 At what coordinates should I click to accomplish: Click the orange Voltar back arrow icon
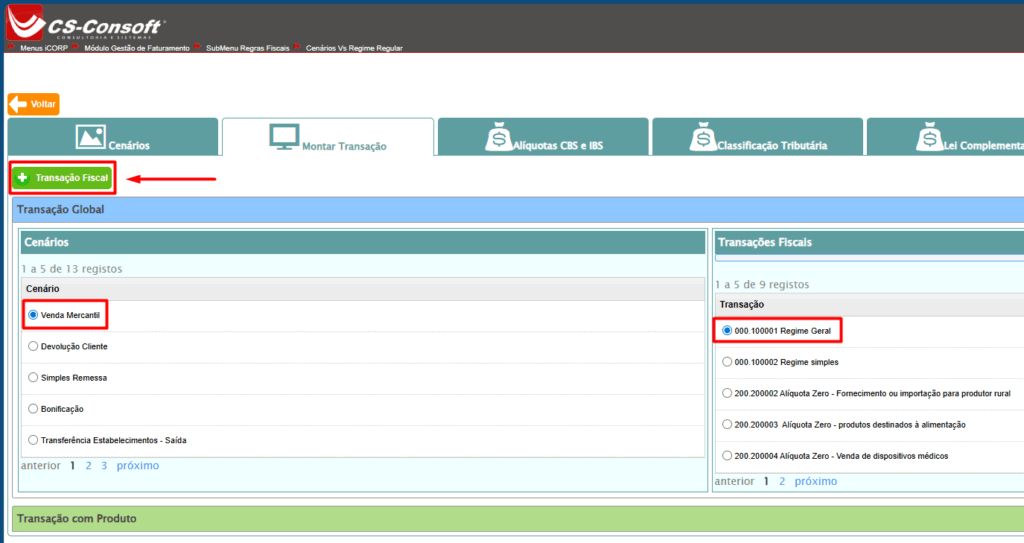click(x=19, y=104)
